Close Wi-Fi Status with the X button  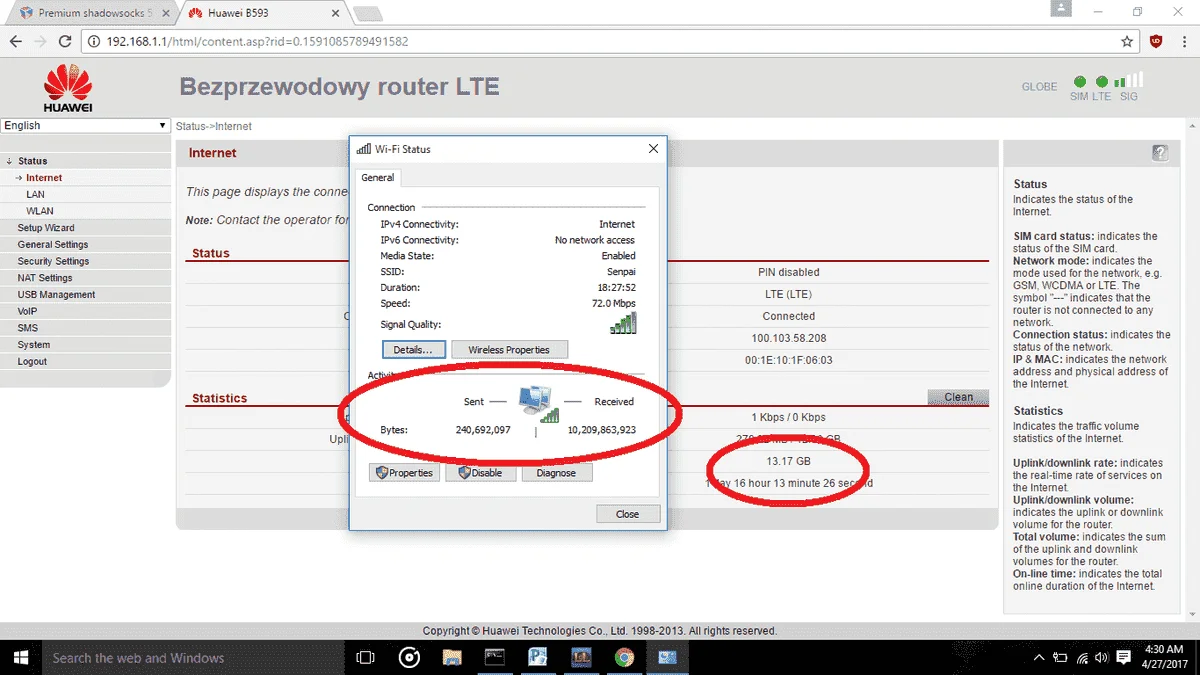[654, 149]
